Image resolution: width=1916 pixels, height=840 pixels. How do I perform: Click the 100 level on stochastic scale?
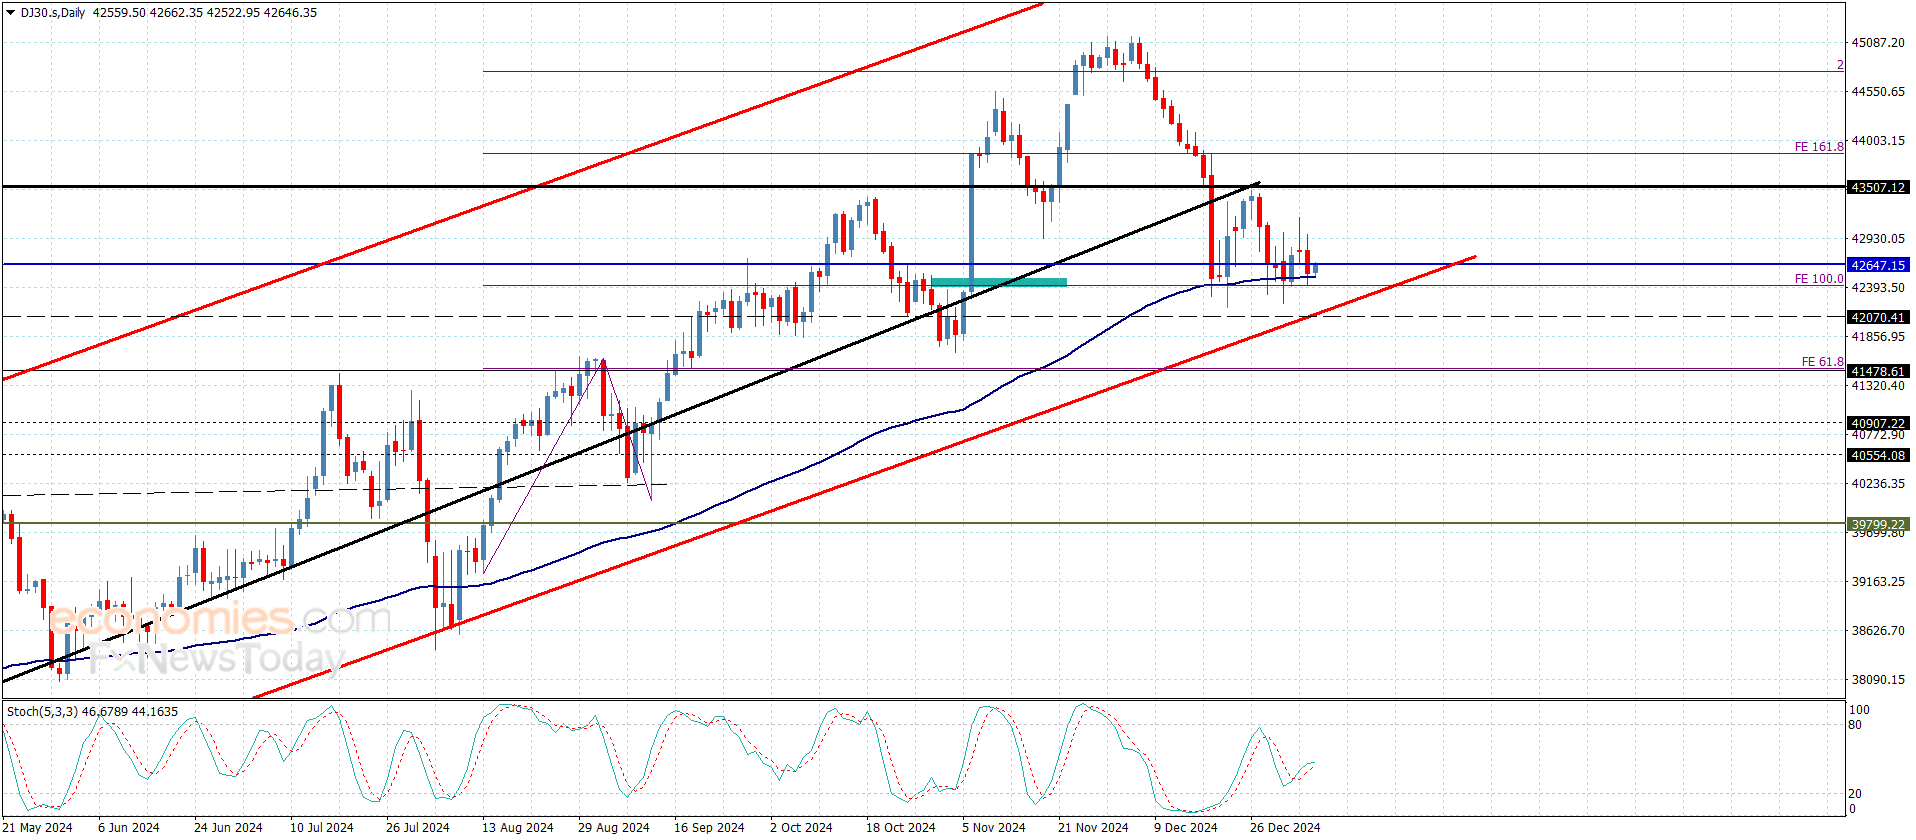1859,710
